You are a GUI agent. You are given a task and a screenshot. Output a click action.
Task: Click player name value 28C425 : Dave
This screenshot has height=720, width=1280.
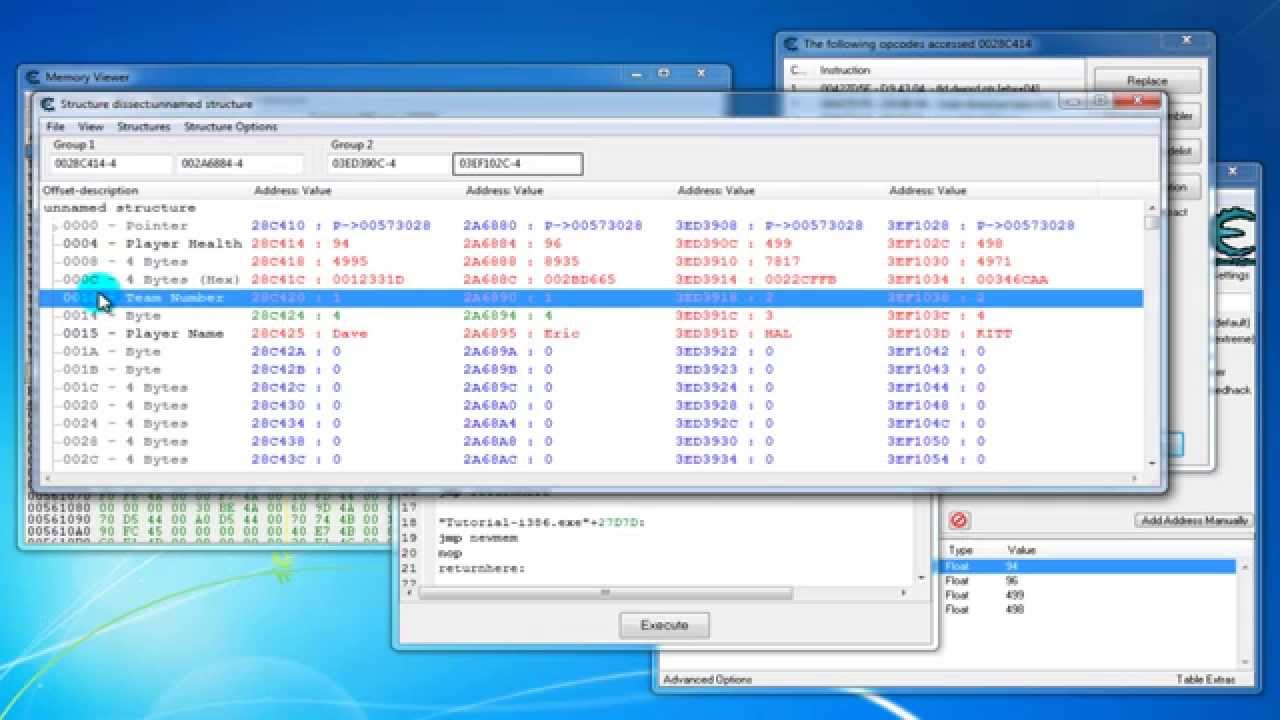pos(309,334)
